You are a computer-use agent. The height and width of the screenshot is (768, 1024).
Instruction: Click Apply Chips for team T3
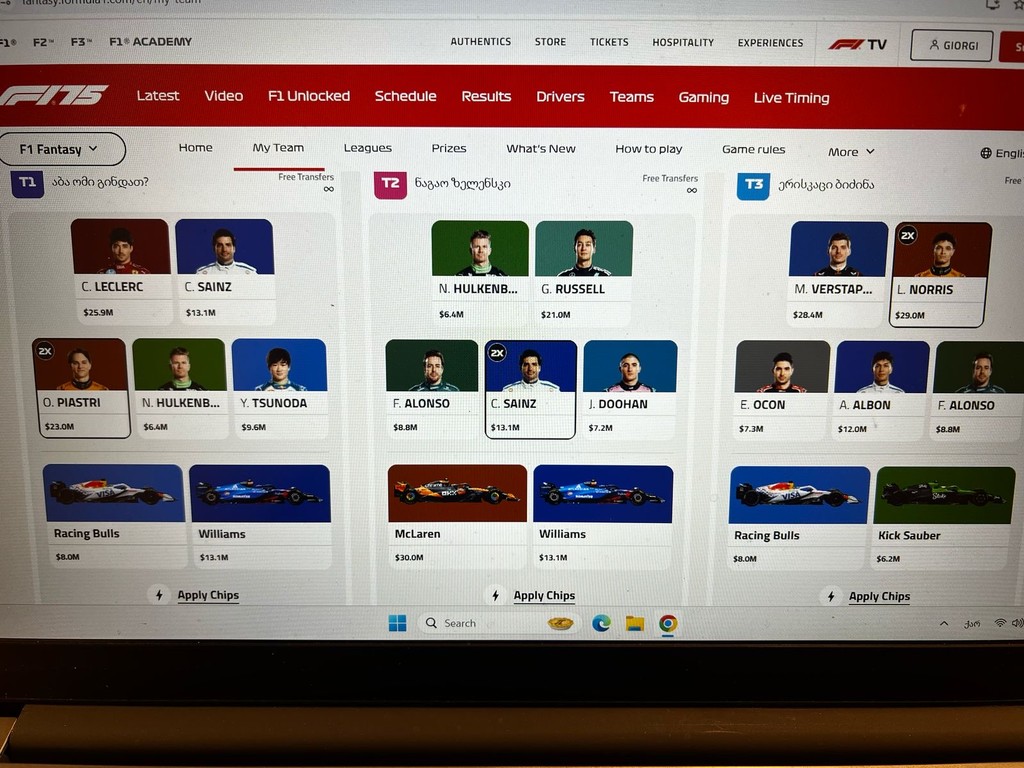tap(879, 596)
